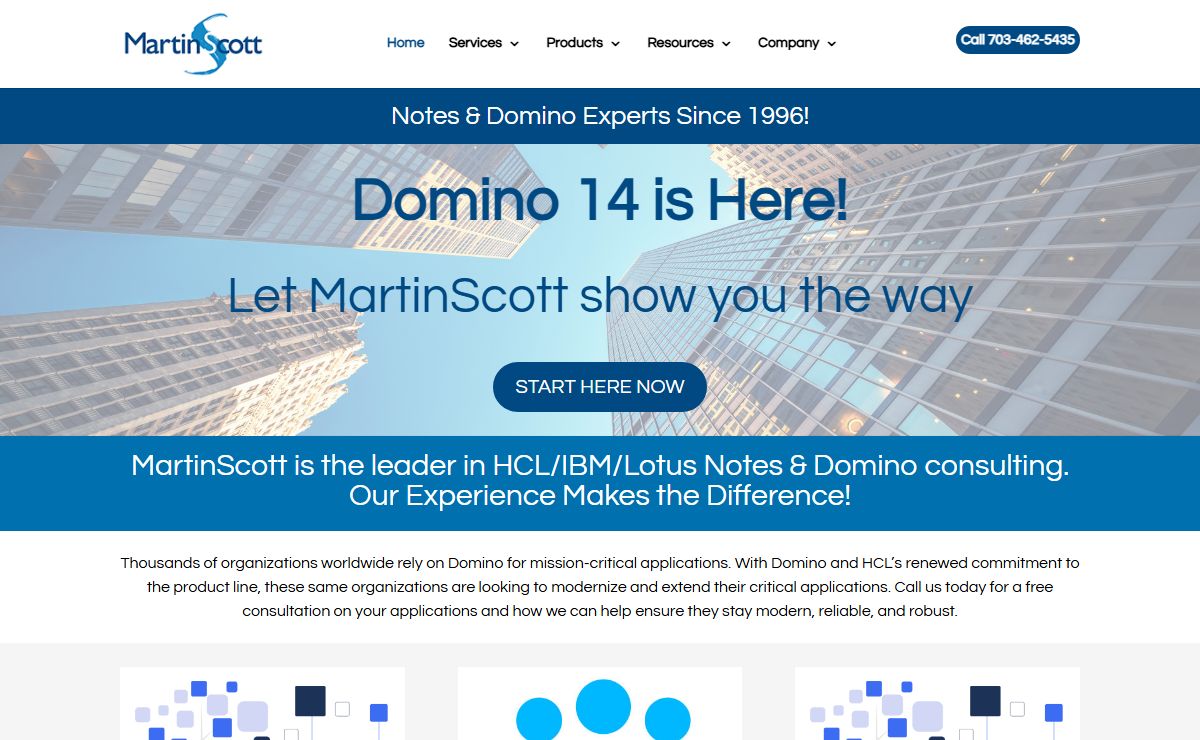Go to the Home navigation item
The width and height of the screenshot is (1200, 740).
(x=405, y=43)
